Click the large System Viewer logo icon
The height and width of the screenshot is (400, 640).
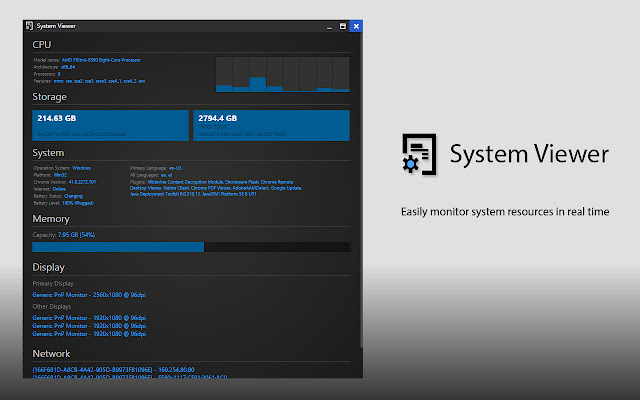[419, 154]
